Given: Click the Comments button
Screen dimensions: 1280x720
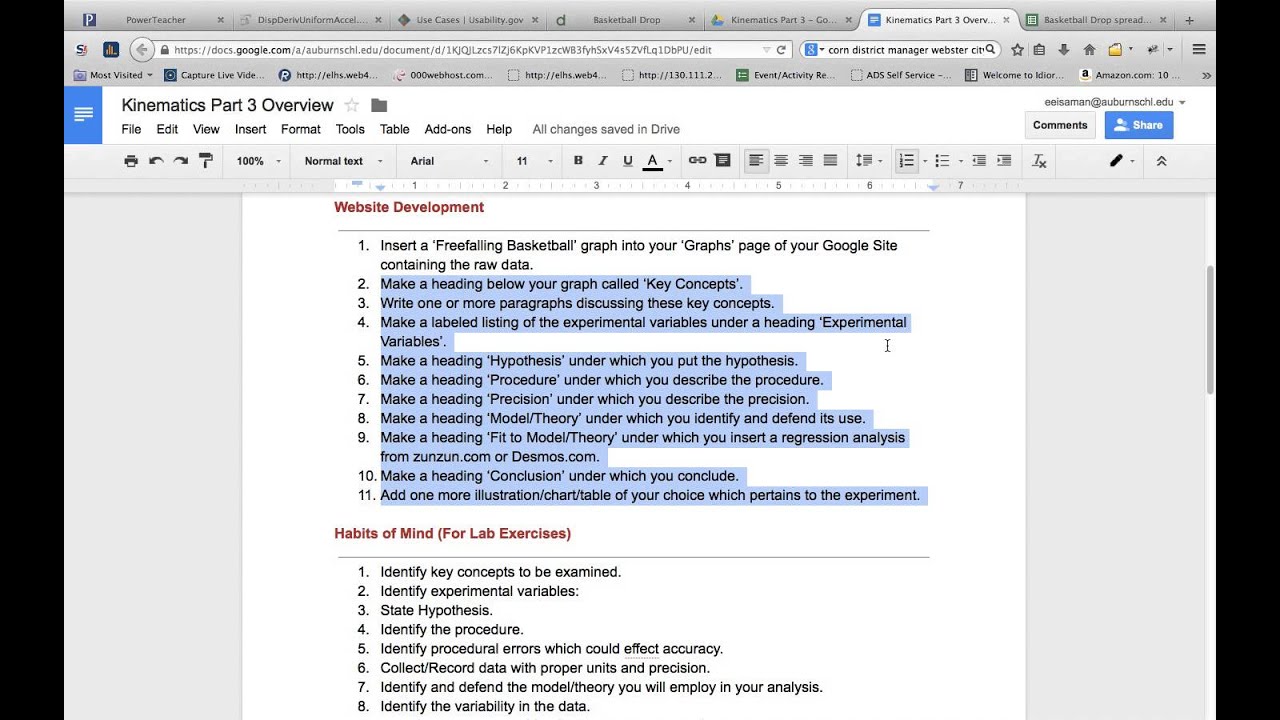Looking at the screenshot, I should [x=1060, y=125].
